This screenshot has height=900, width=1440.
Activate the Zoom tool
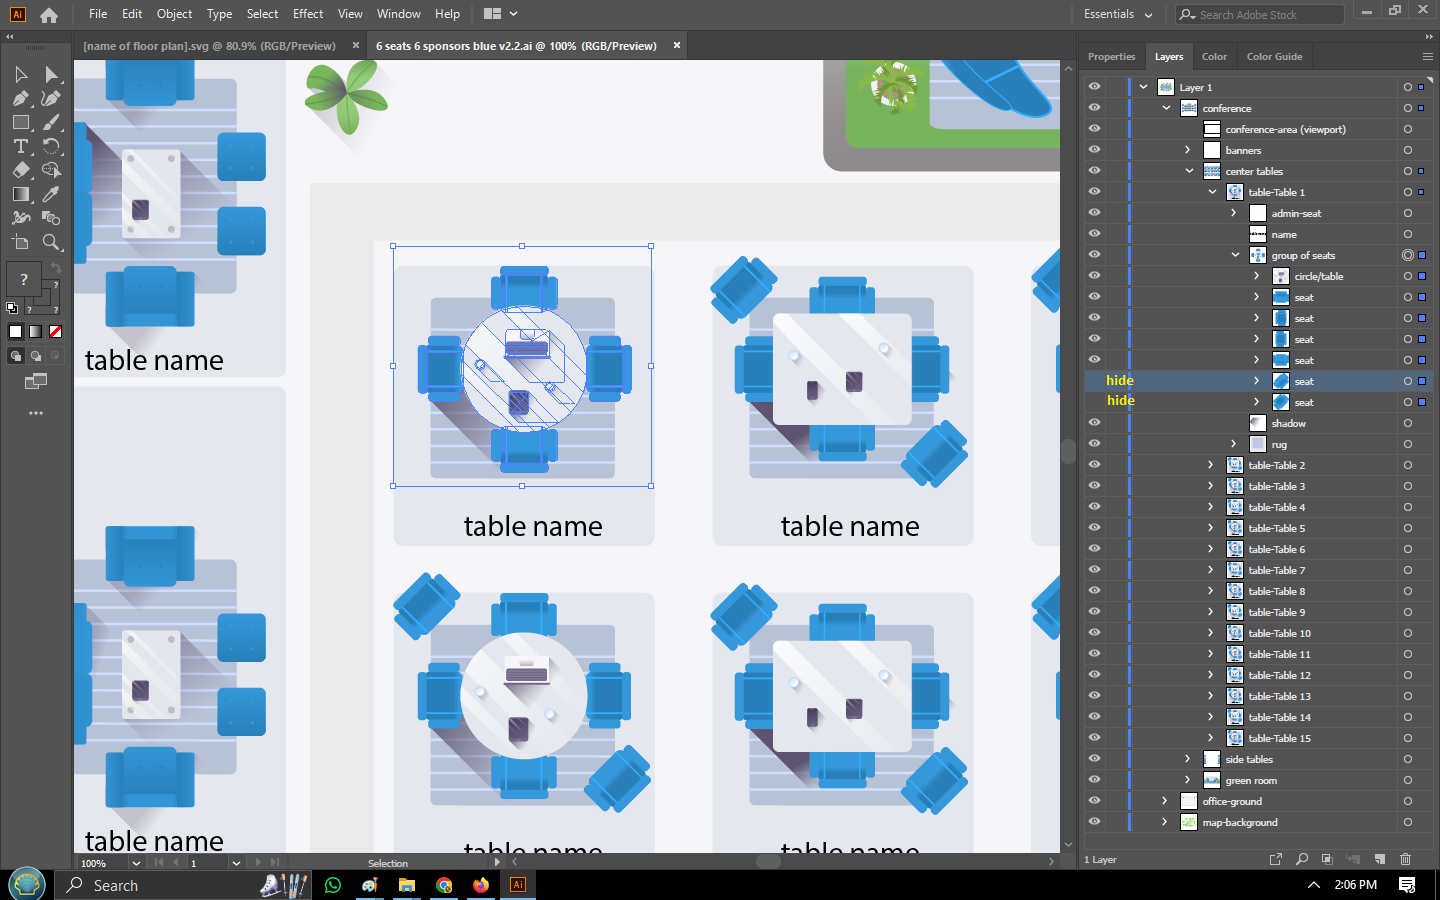pos(52,241)
